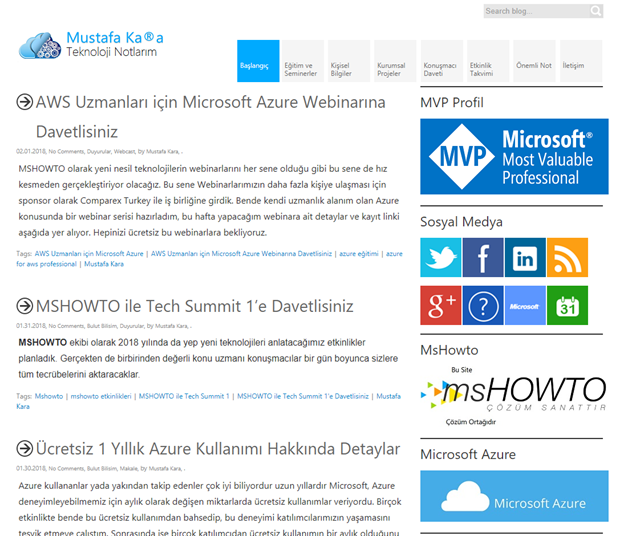Open MSHOWTO ile Tech Summit post title

[195, 306]
